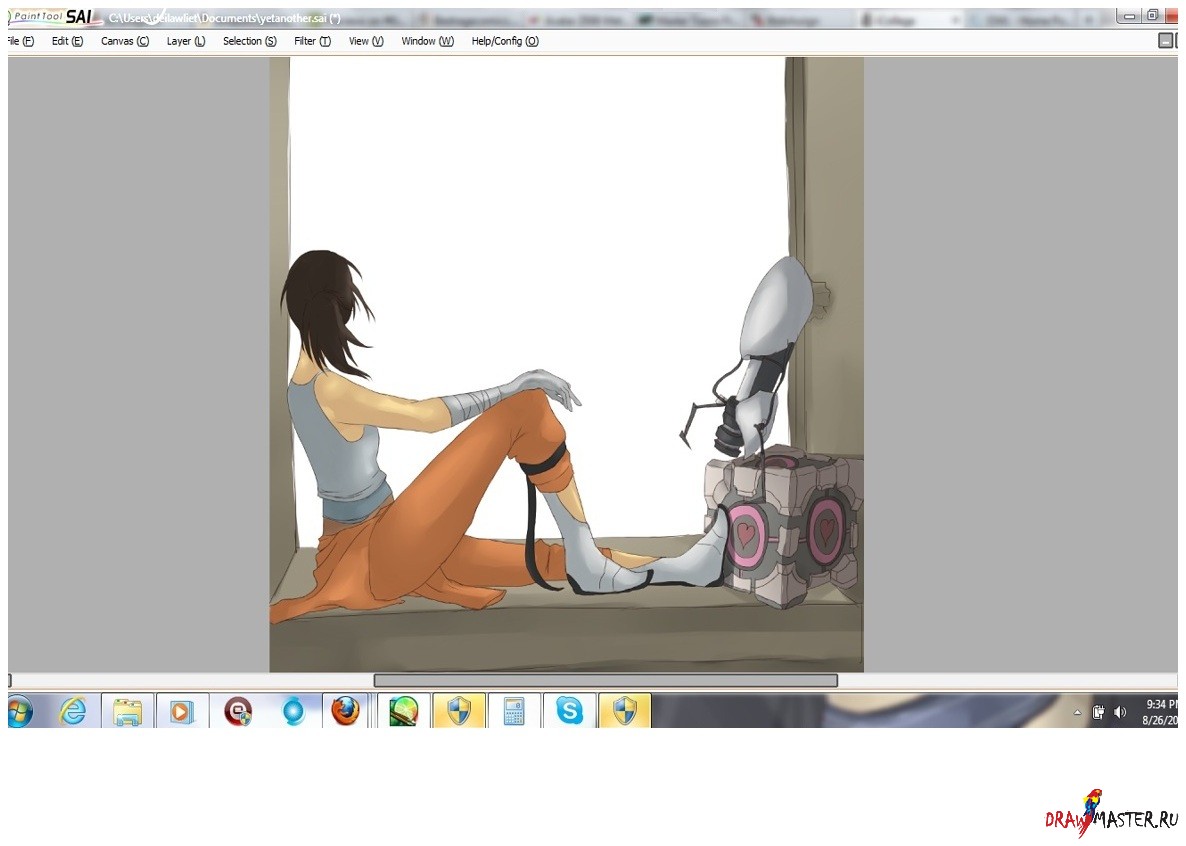The width and height of the screenshot is (1186, 846).
Task: Click the blue orb taskbar icon
Action: pyautogui.click(x=293, y=711)
